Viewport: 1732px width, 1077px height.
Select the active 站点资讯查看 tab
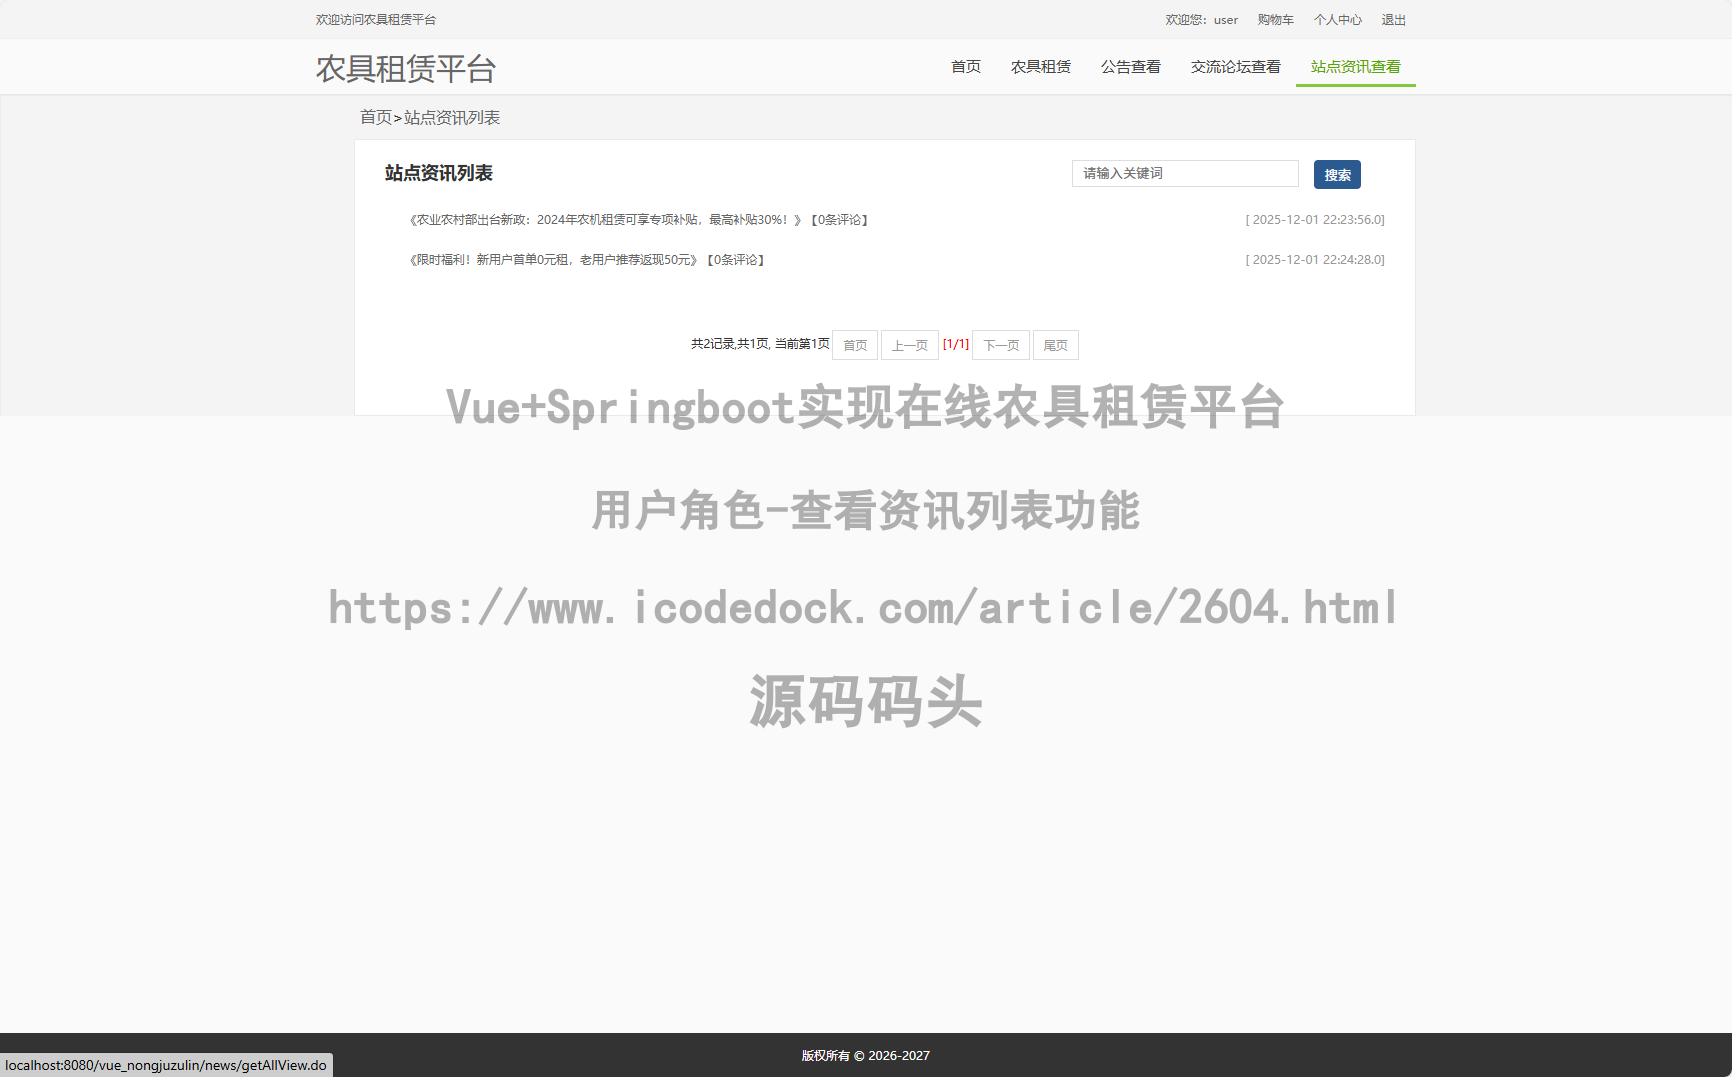pyautogui.click(x=1355, y=68)
